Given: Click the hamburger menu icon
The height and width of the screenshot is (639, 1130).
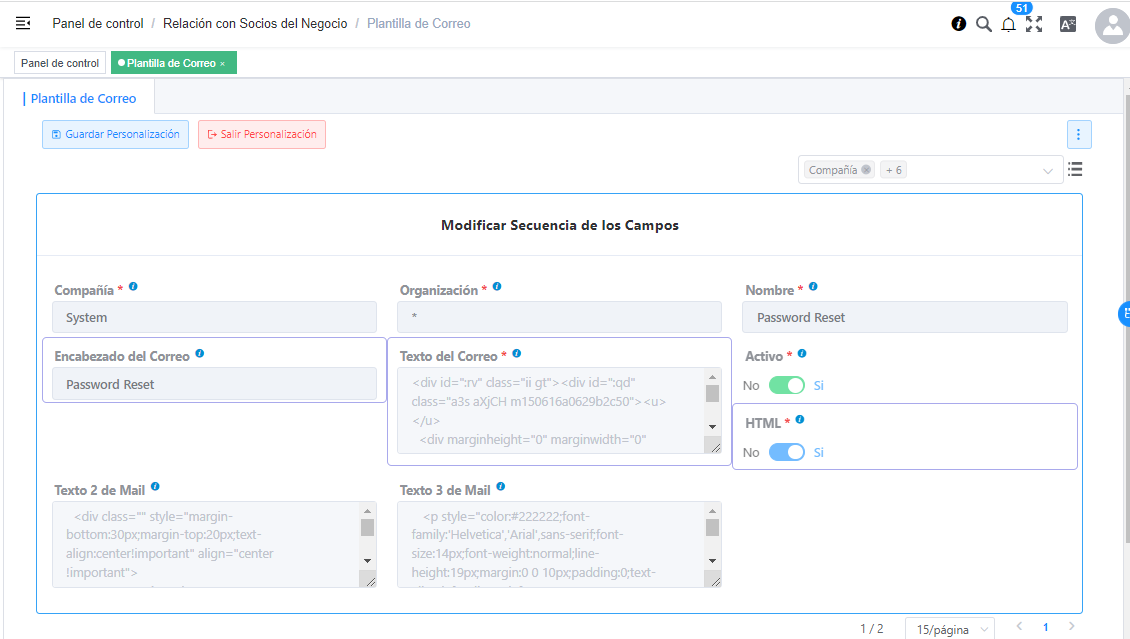Looking at the screenshot, I should point(23,23).
